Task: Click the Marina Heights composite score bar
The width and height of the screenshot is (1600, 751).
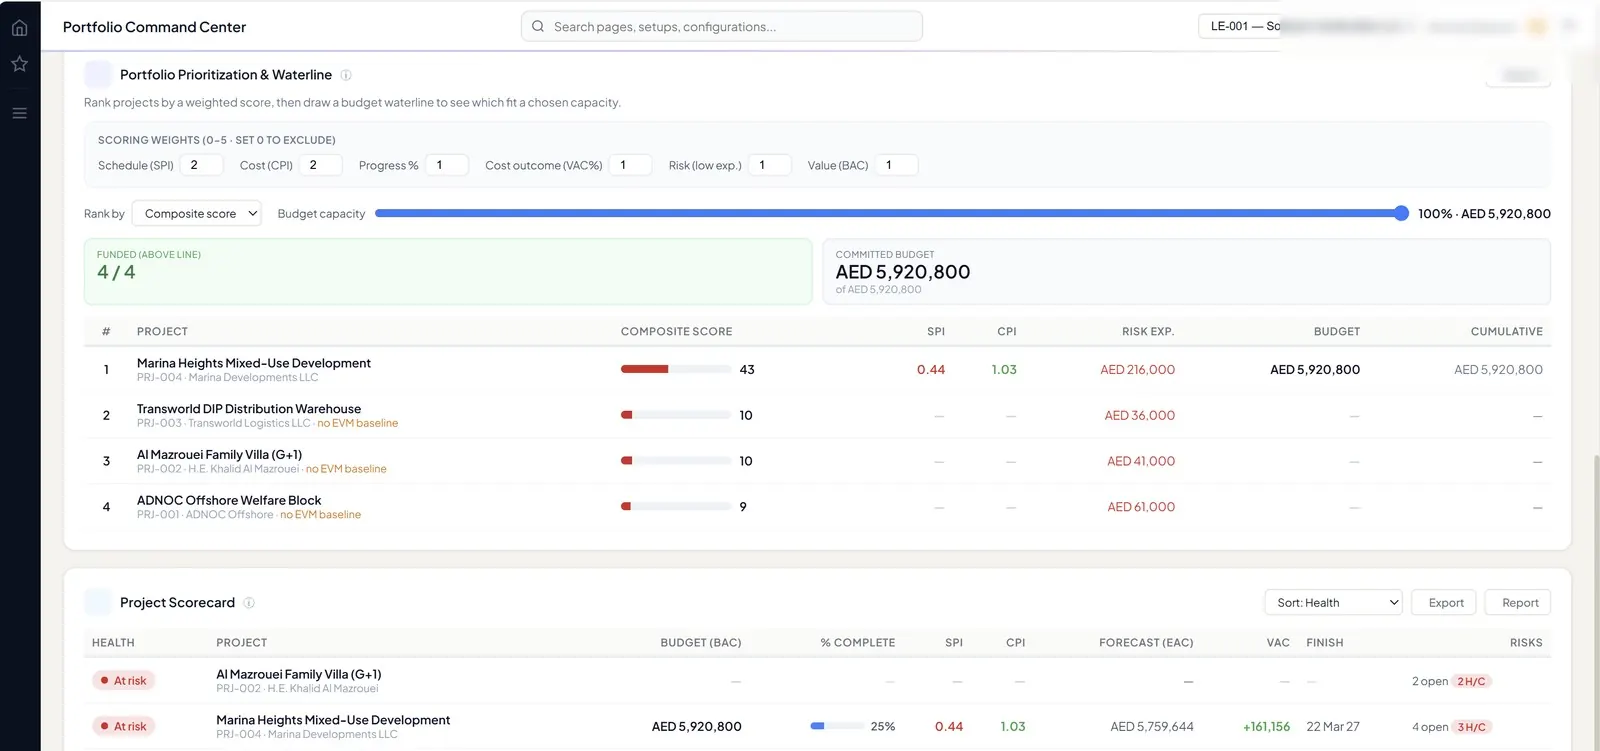Action: pos(676,369)
